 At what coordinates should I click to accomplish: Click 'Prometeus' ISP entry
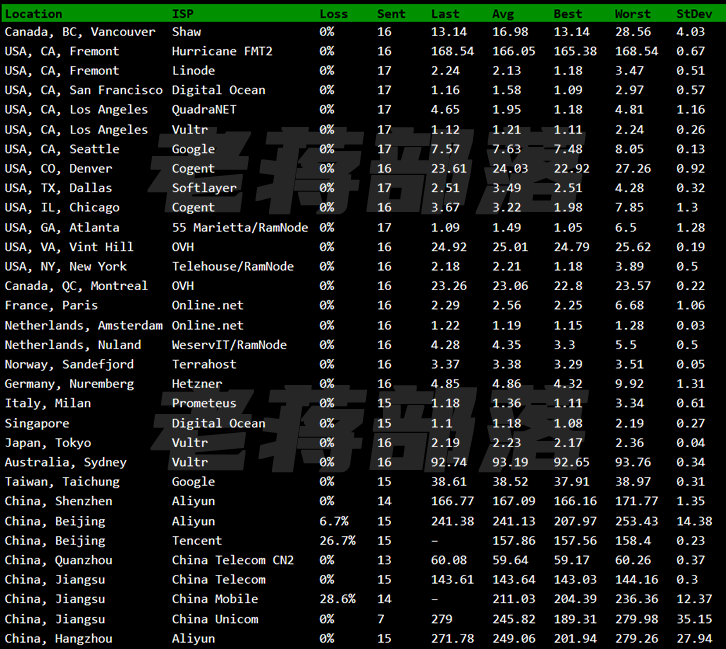204,404
